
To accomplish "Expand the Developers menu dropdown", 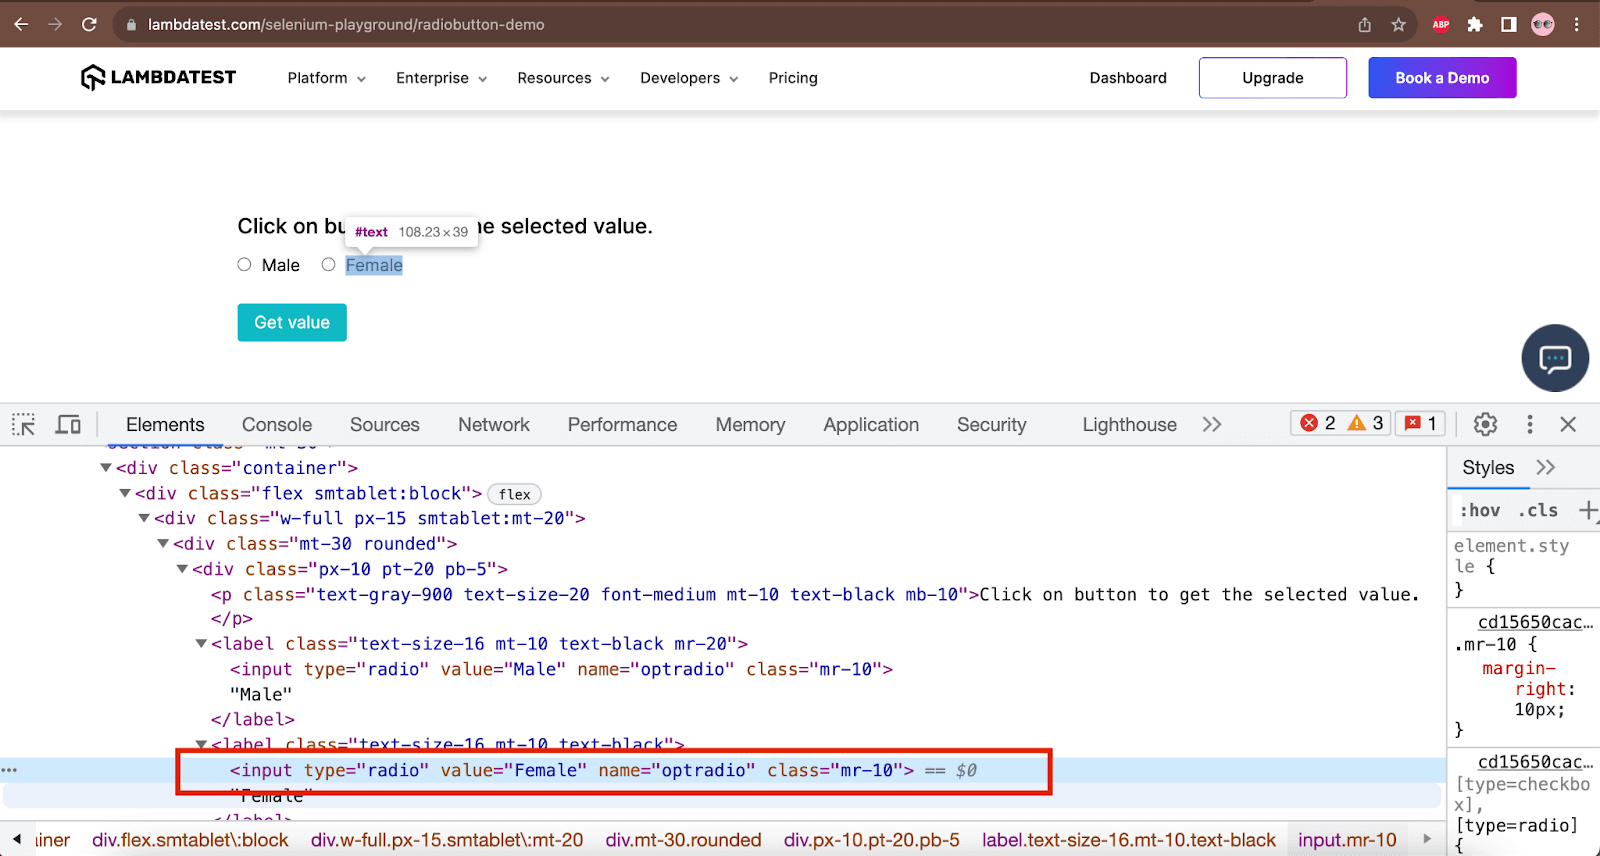I will pos(689,78).
